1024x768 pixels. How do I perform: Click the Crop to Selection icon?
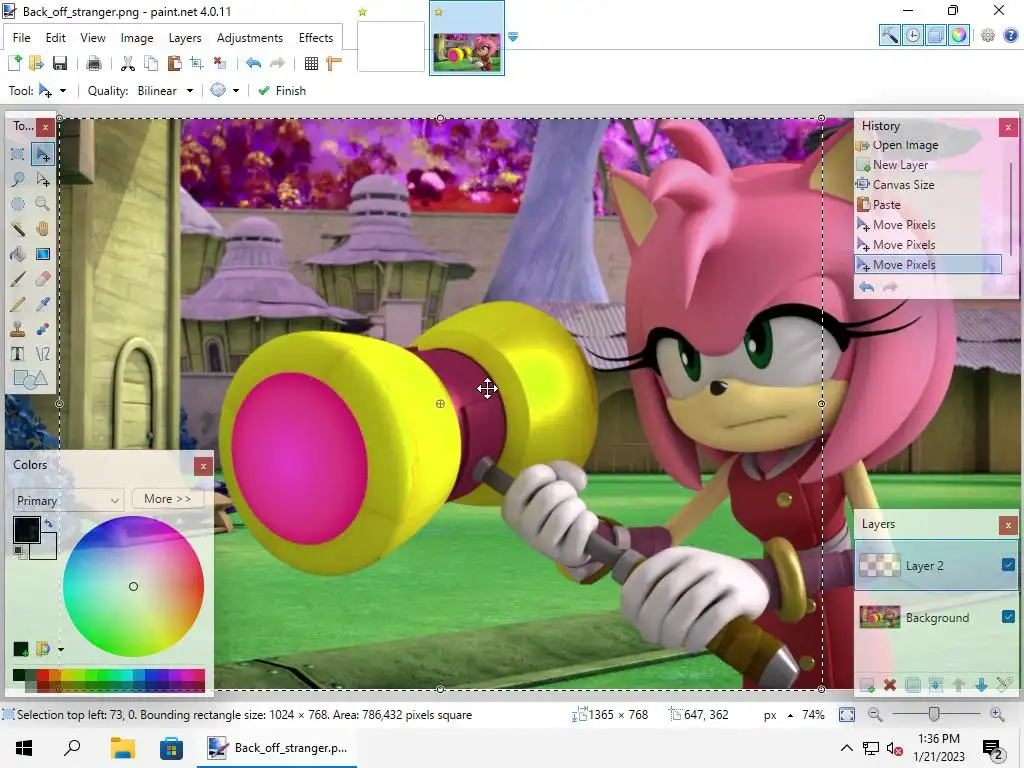click(197, 63)
